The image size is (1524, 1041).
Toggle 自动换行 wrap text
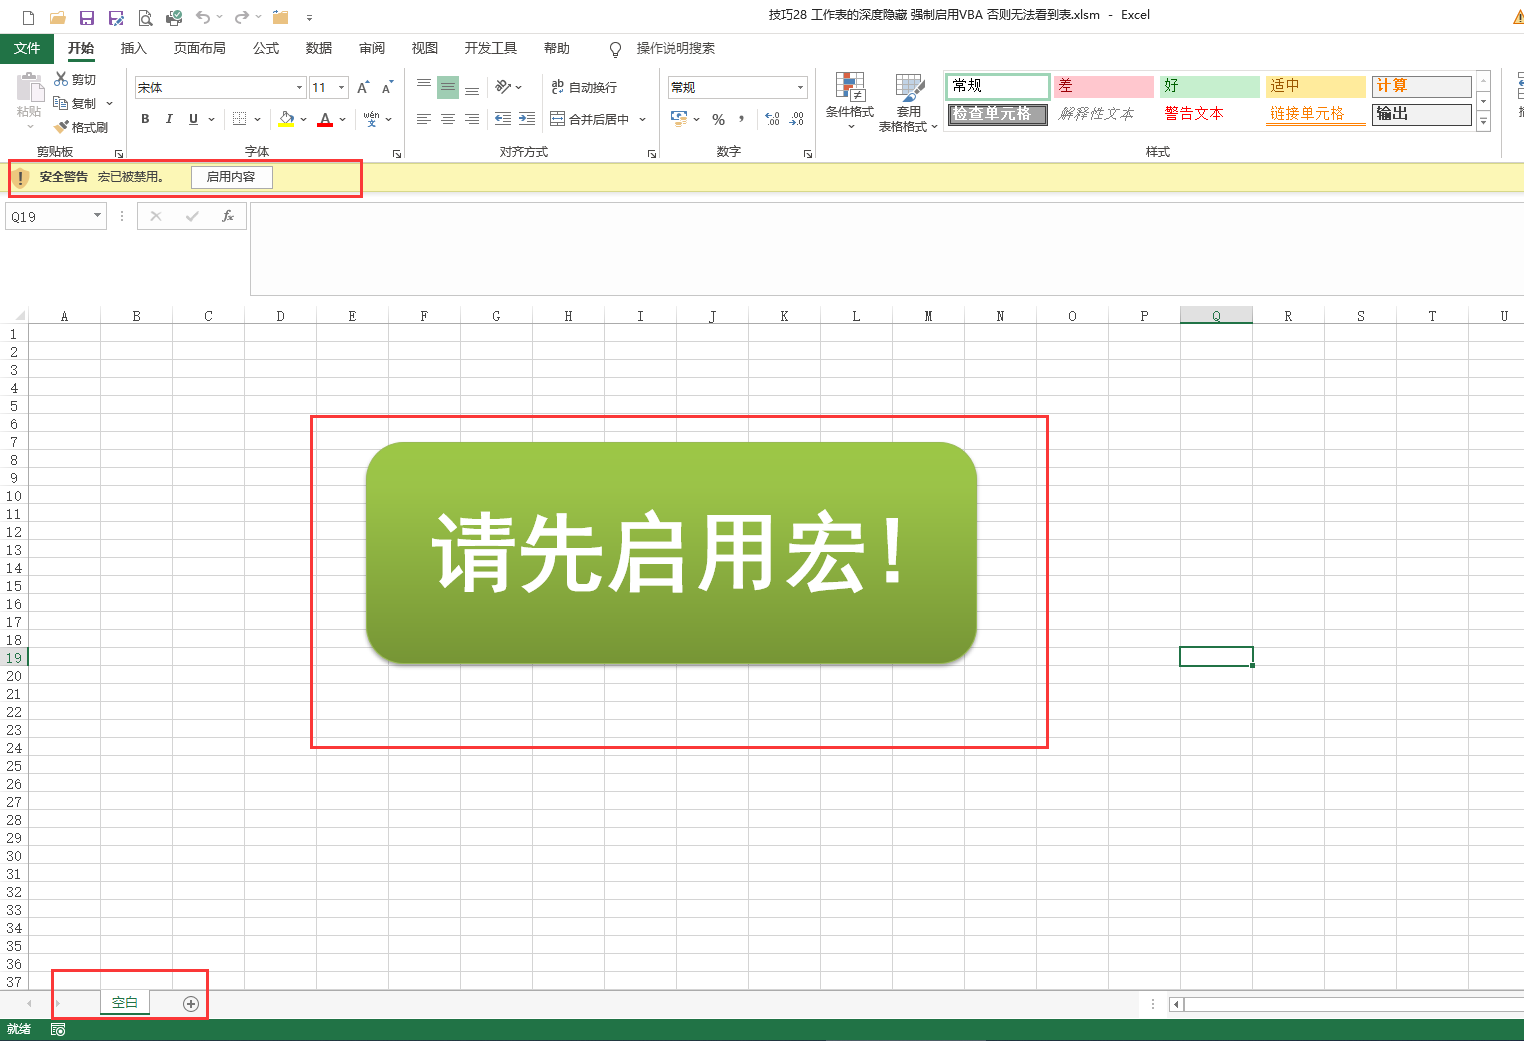click(x=584, y=87)
